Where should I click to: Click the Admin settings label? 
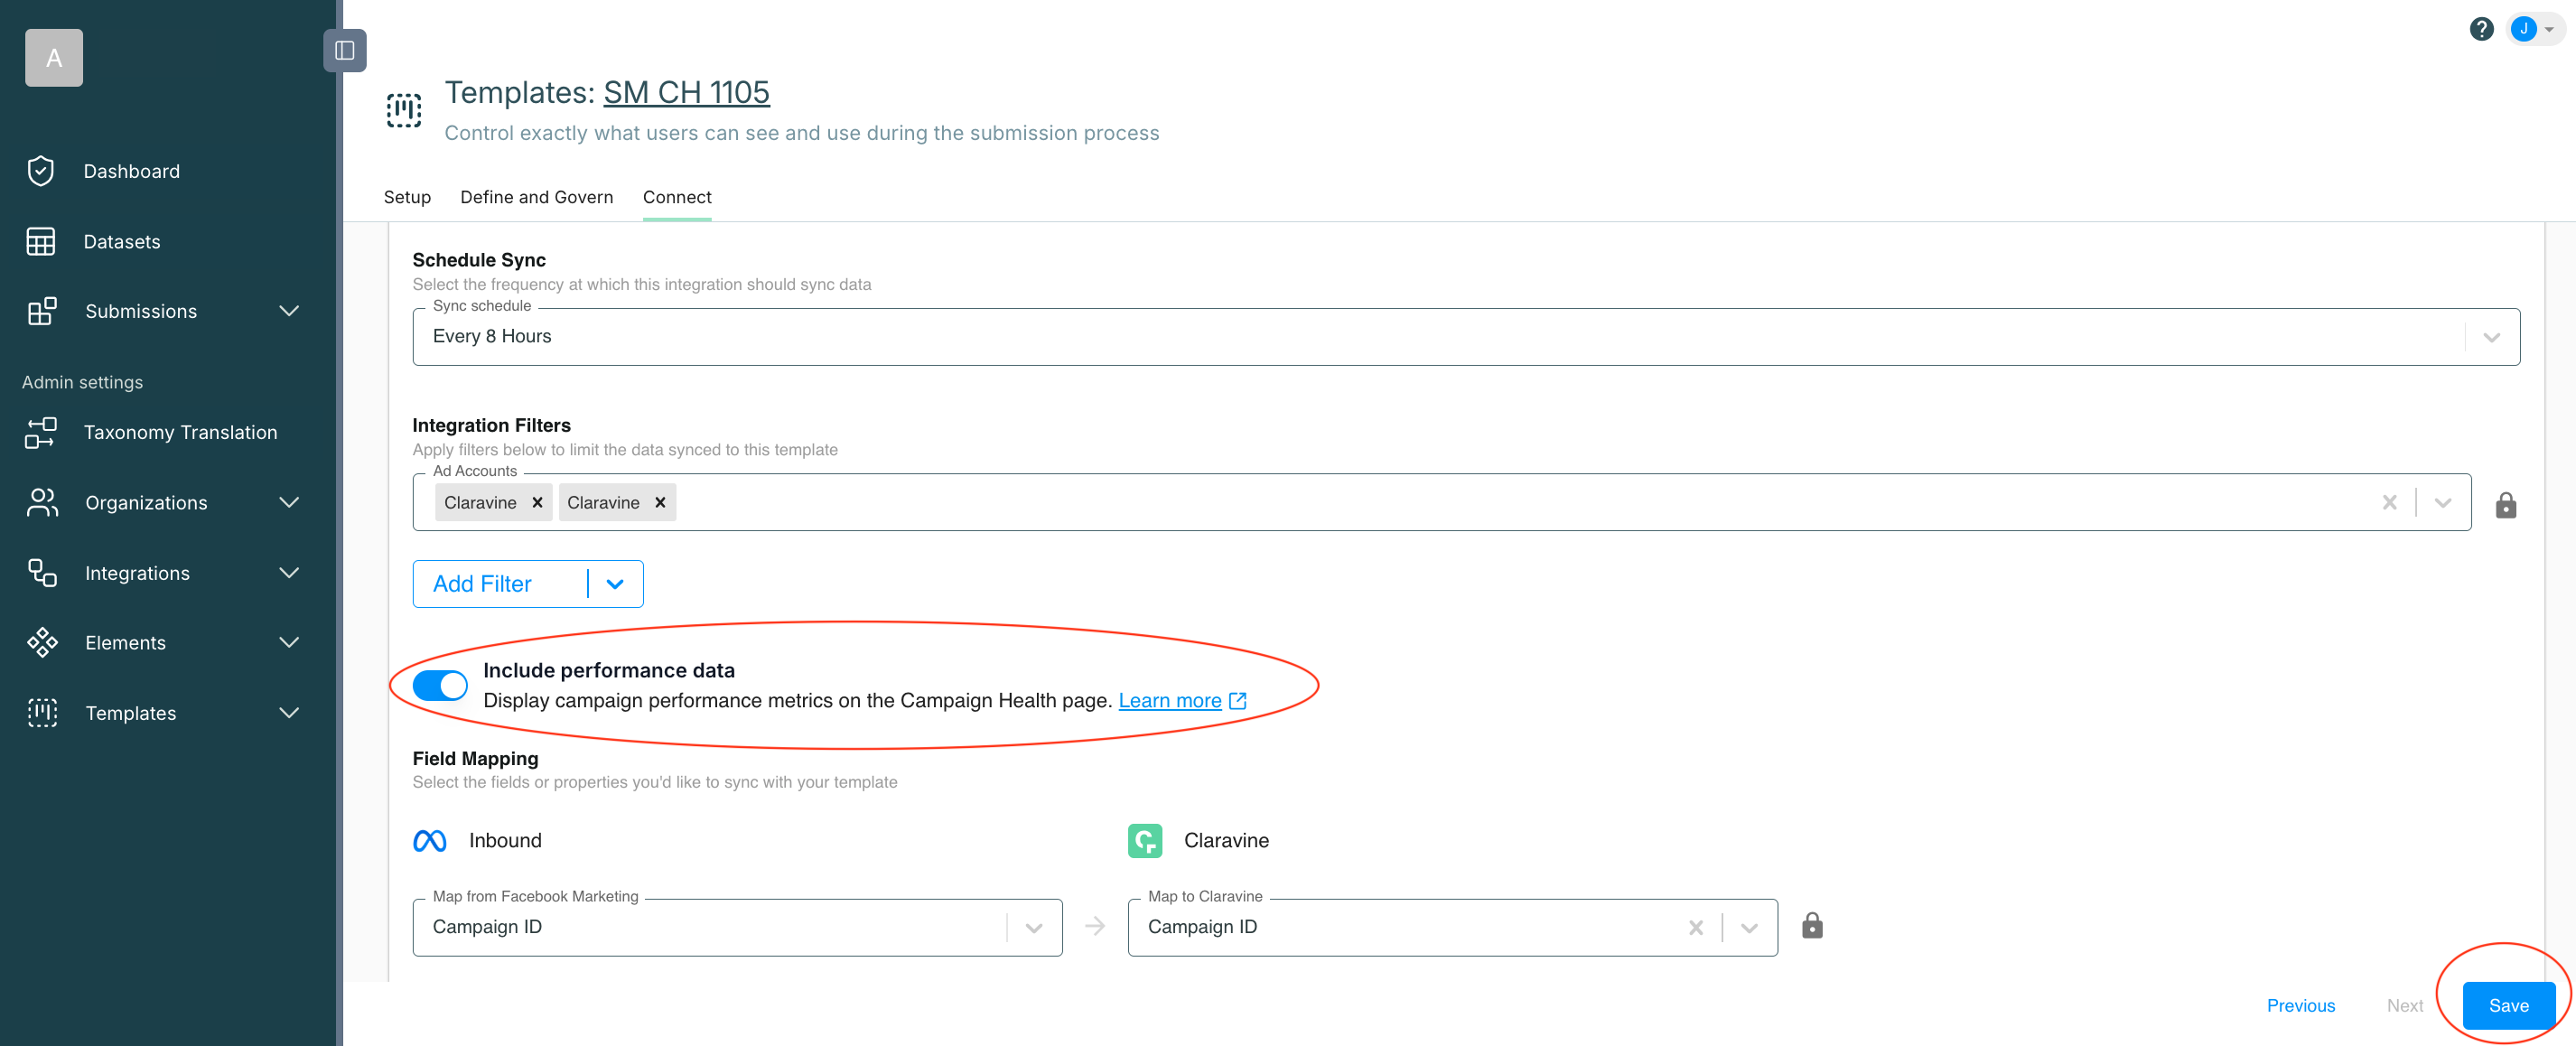click(x=82, y=382)
